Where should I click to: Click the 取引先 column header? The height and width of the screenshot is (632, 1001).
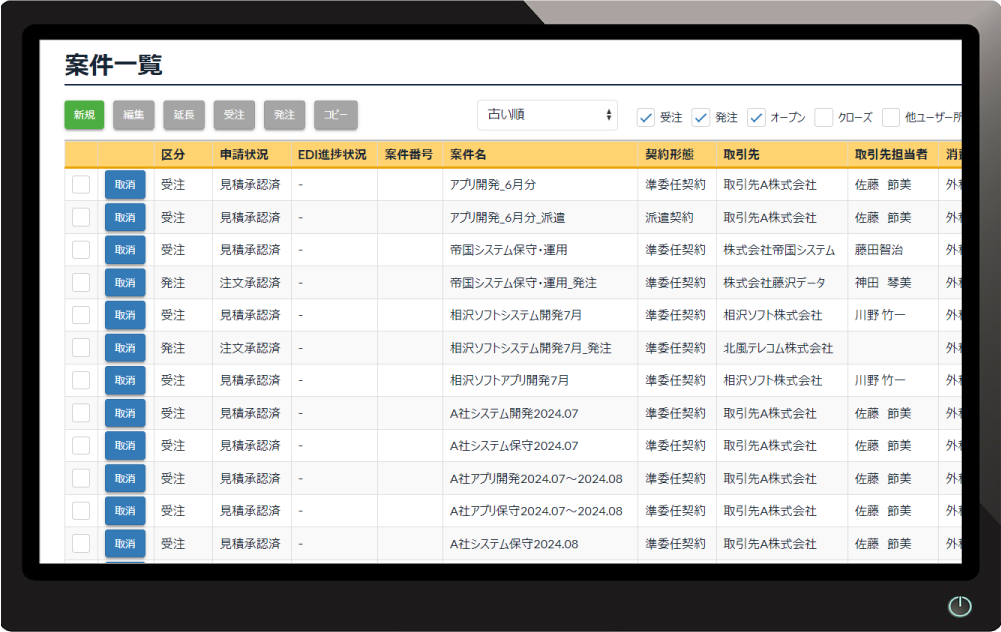[741, 155]
